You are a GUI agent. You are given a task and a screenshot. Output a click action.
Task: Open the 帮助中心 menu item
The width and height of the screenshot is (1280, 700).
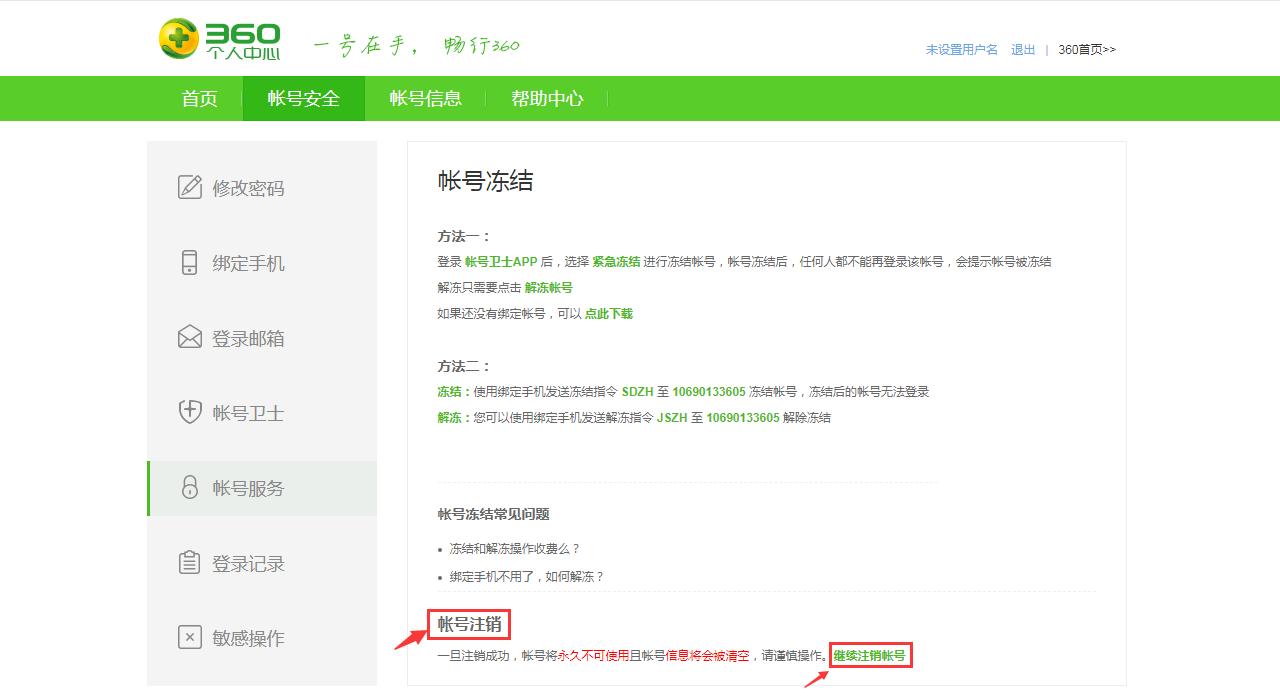[x=546, y=99]
